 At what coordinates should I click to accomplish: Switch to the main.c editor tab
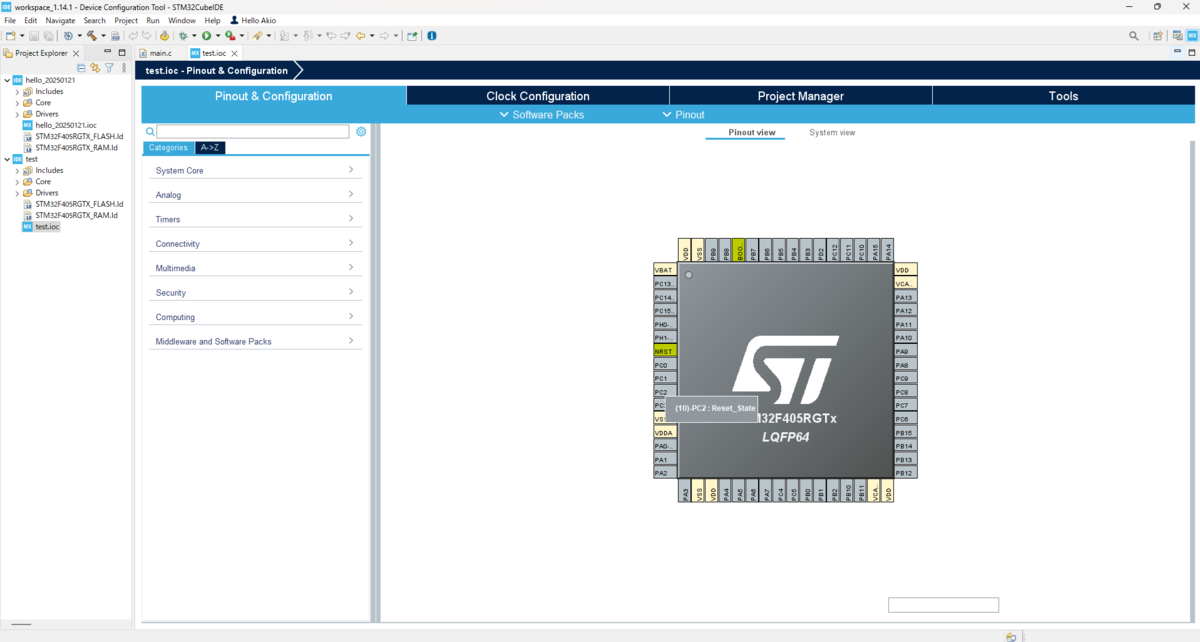(x=155, y=53)
